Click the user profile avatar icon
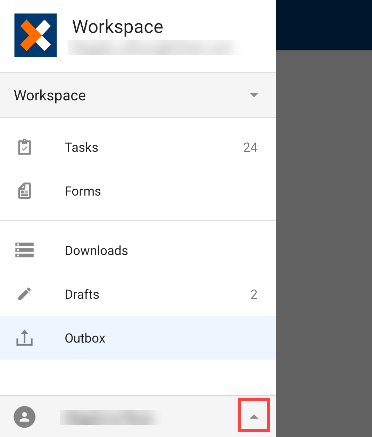372x437 pixels. (x=24, y=417)
